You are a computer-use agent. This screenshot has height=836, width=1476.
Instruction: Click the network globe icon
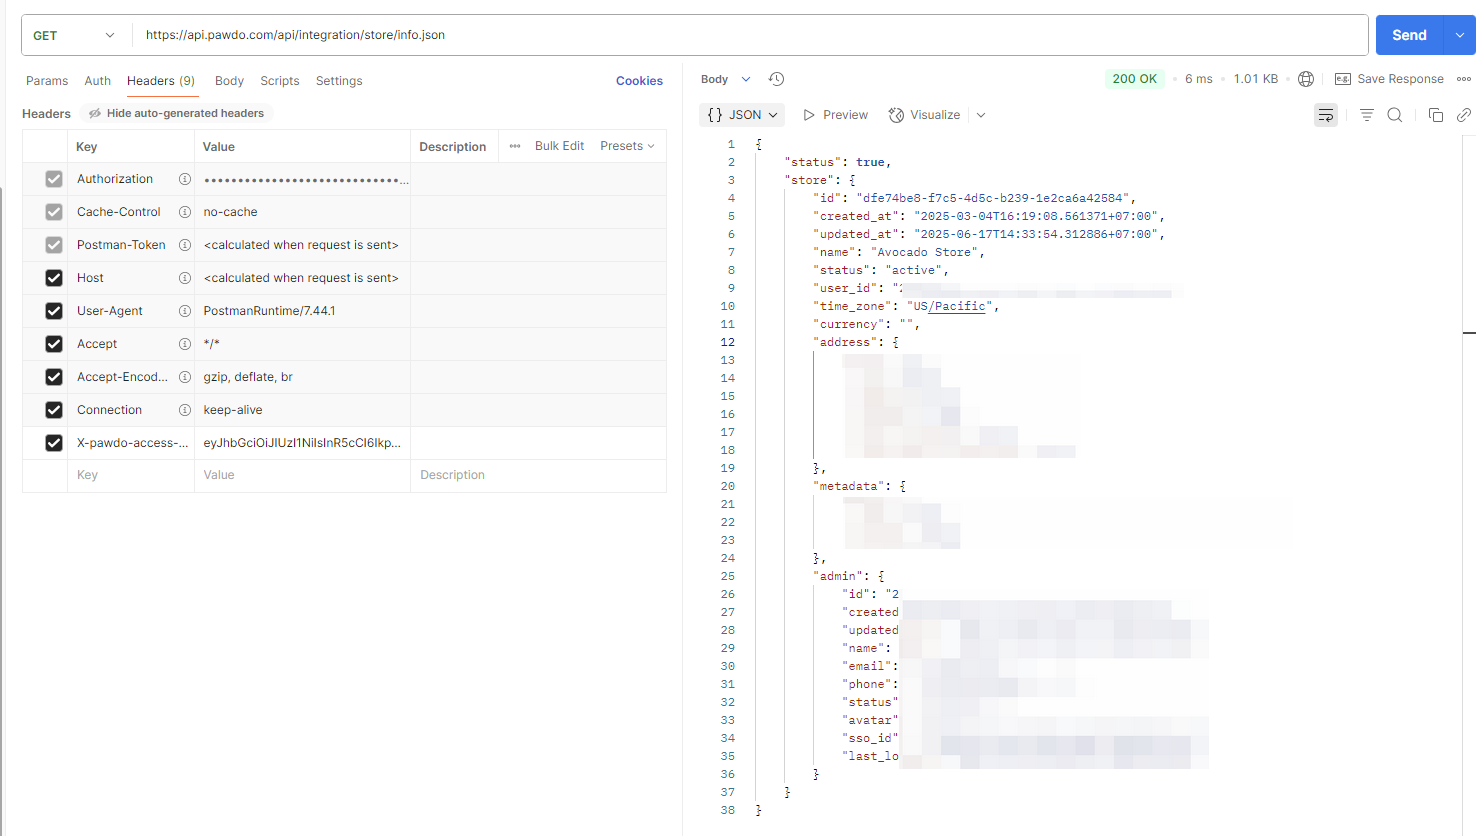point(1306,79)
